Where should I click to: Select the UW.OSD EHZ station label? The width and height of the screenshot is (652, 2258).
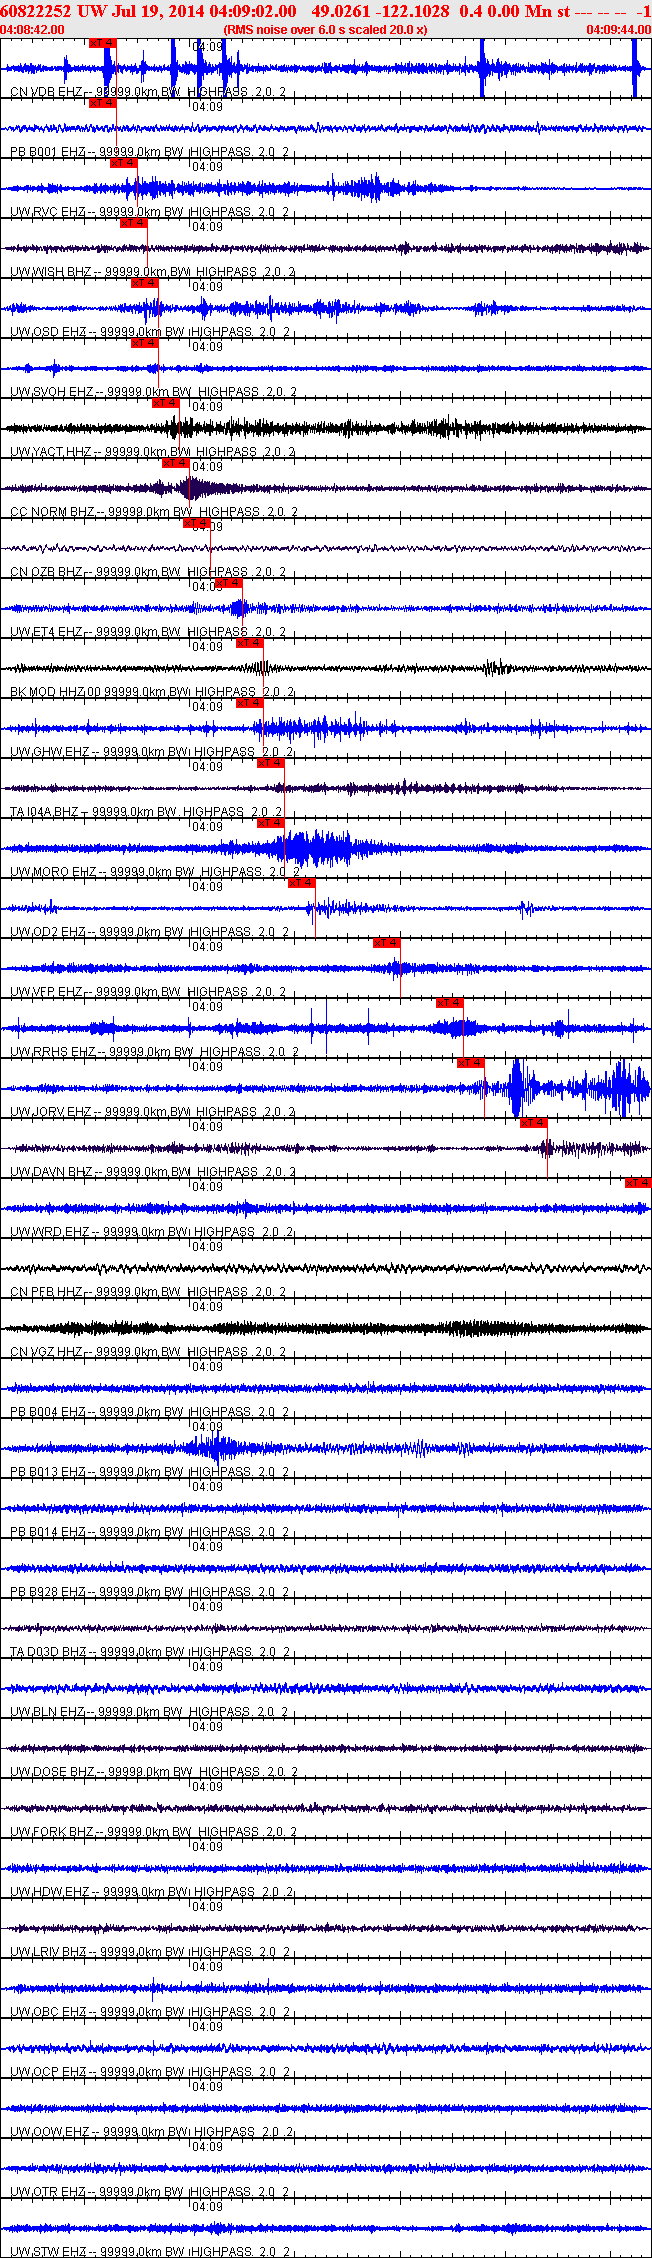point(48,332)
